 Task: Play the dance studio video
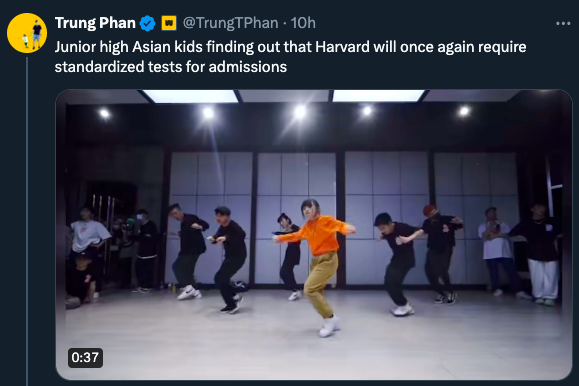coord(314,235)
